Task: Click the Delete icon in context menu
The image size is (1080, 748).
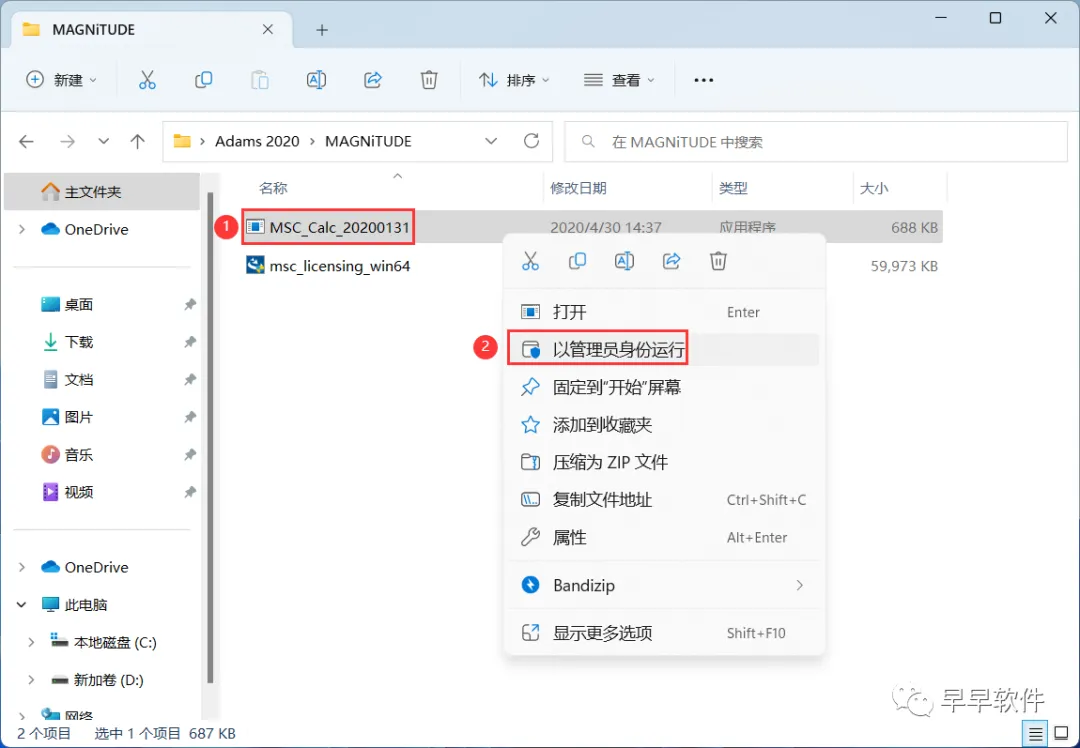Action: click(x=718, y=261)
